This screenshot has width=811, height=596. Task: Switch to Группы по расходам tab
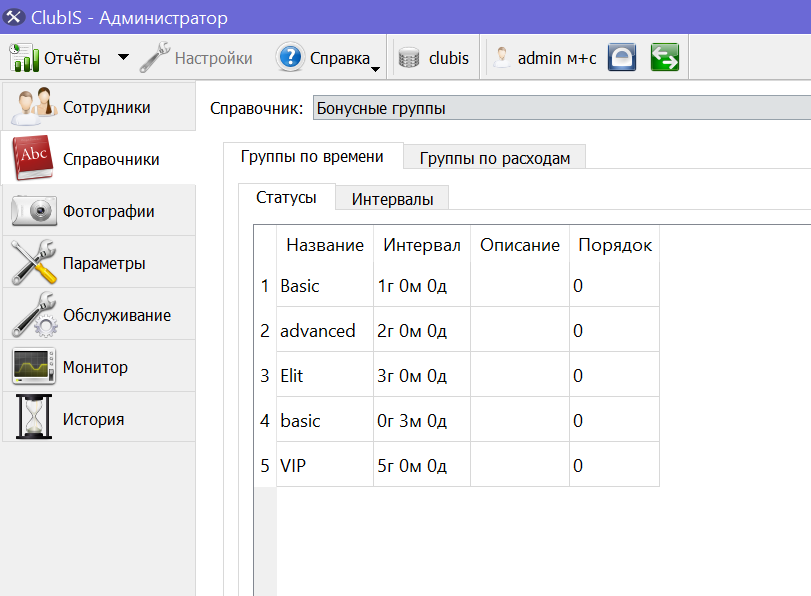pos(494,157)
